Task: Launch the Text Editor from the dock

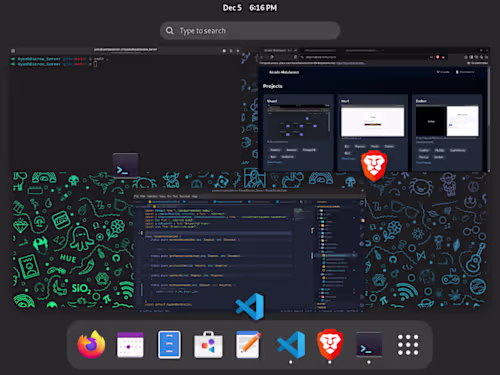Action: coord(248,345)
